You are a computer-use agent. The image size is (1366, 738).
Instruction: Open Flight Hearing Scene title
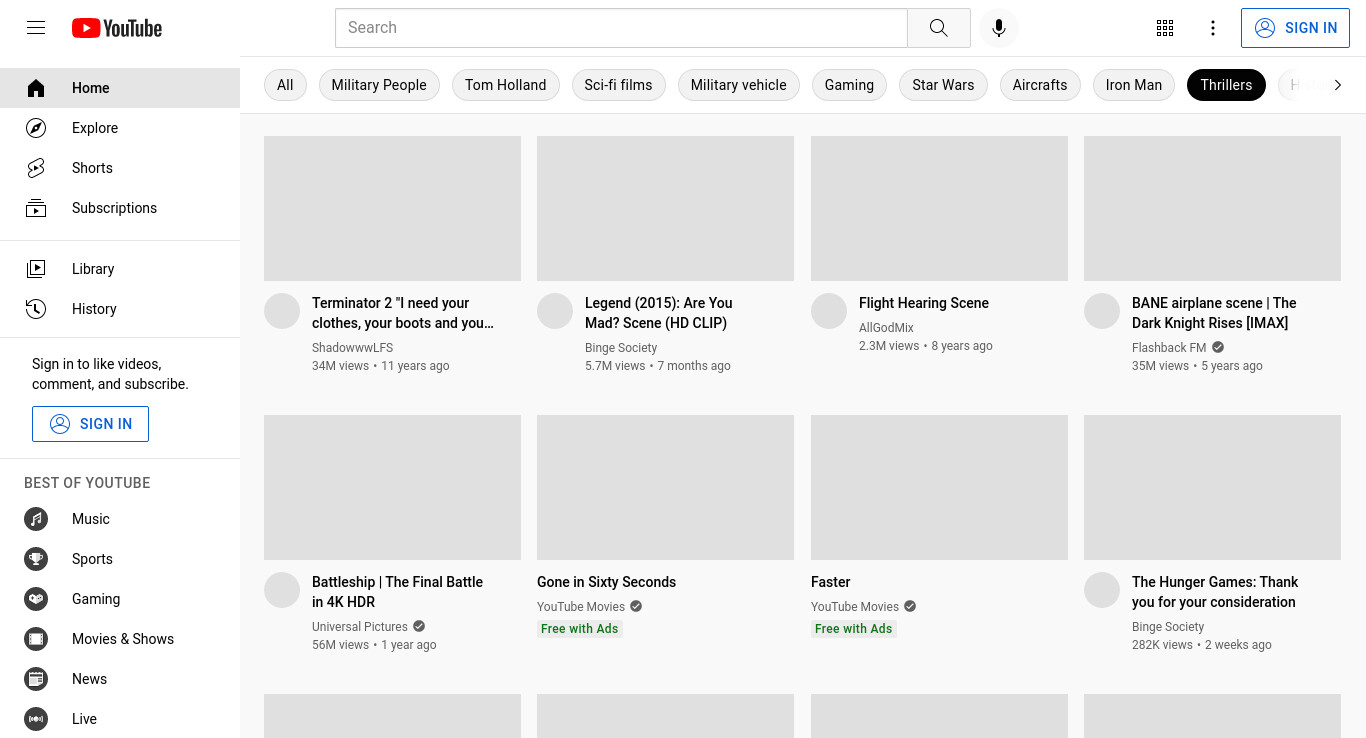pos(924,303)
